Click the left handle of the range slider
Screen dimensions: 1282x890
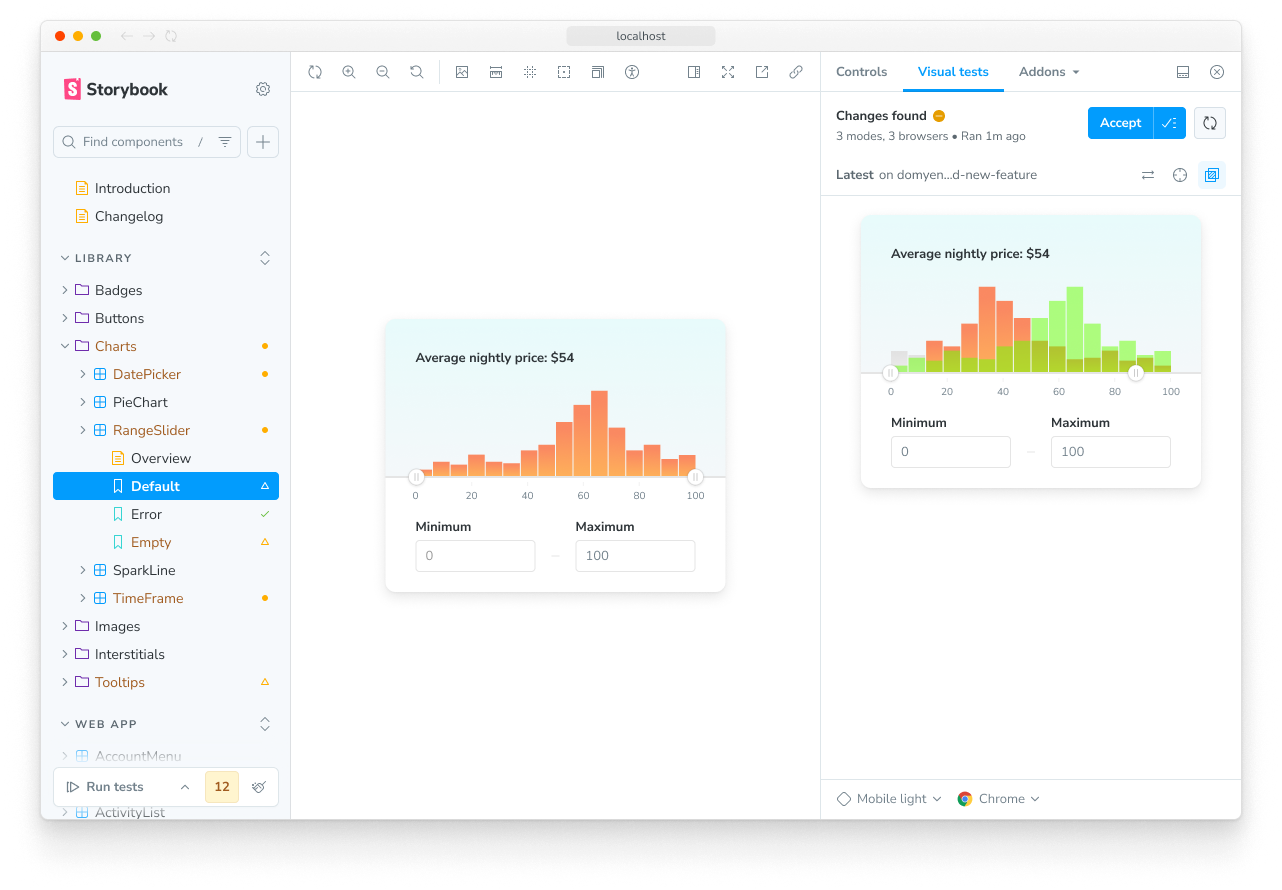pos(416,478)
